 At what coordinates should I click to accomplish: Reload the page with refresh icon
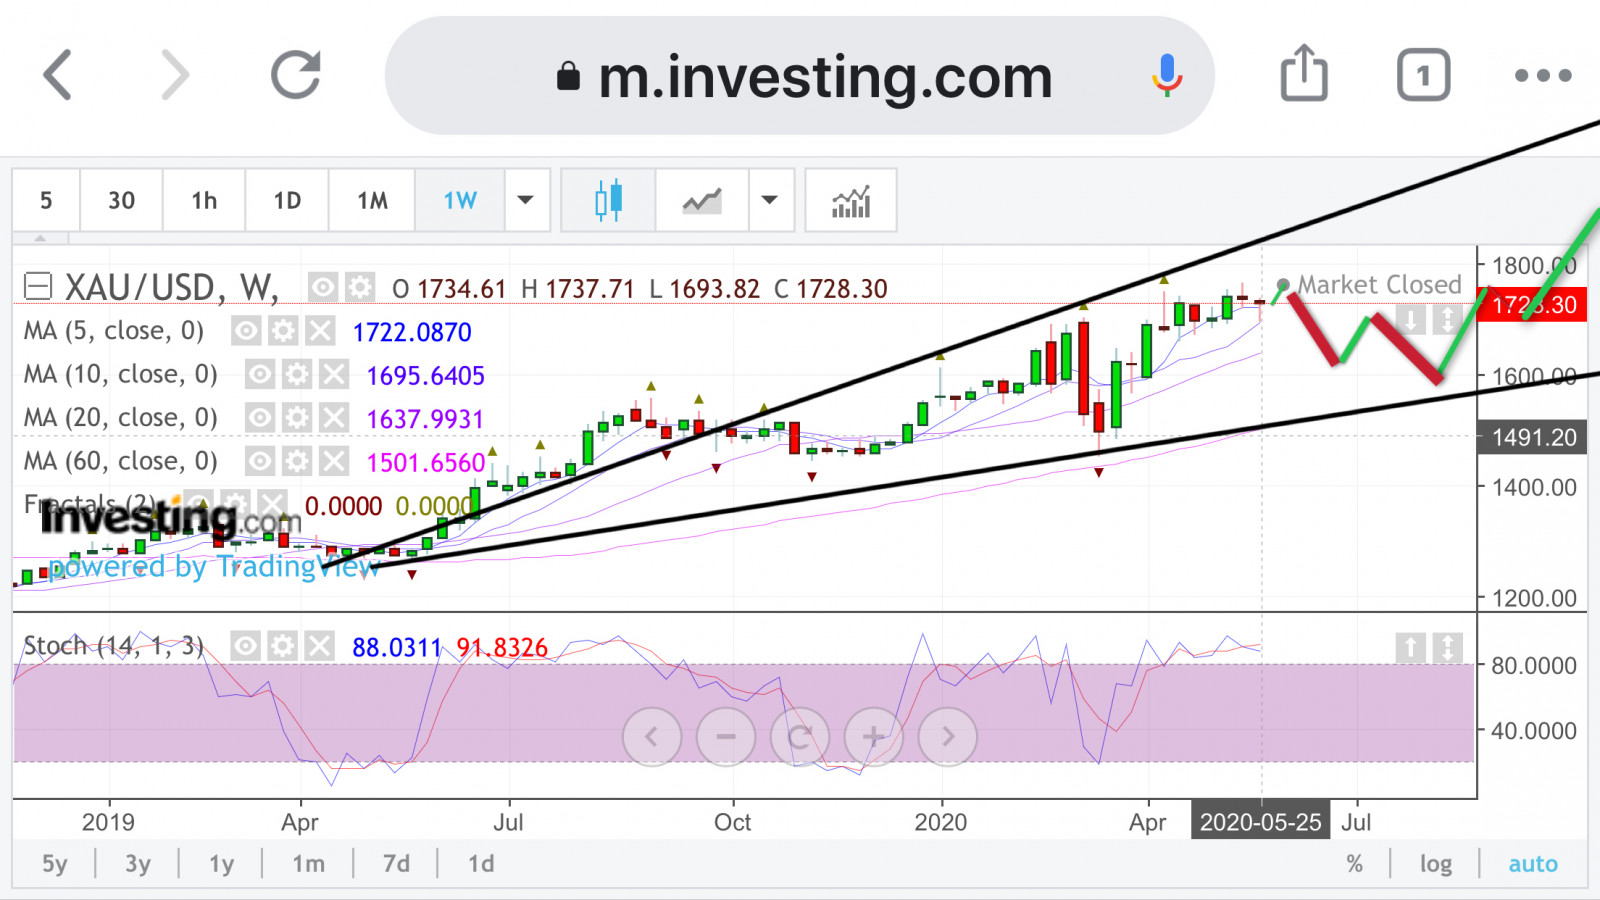[296, 75]
